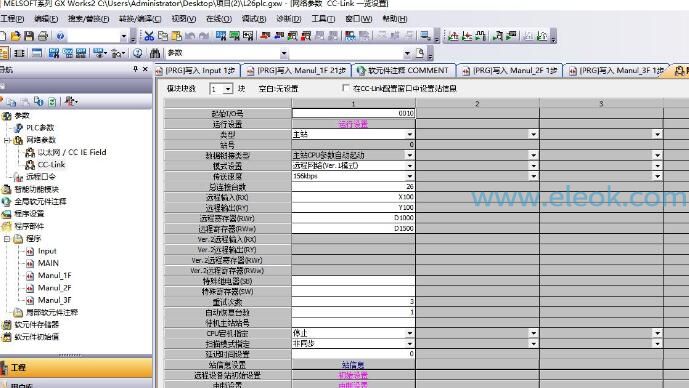Open the MAIN program in tree
Screen dimensions: 689x388
tap(48, 263)
